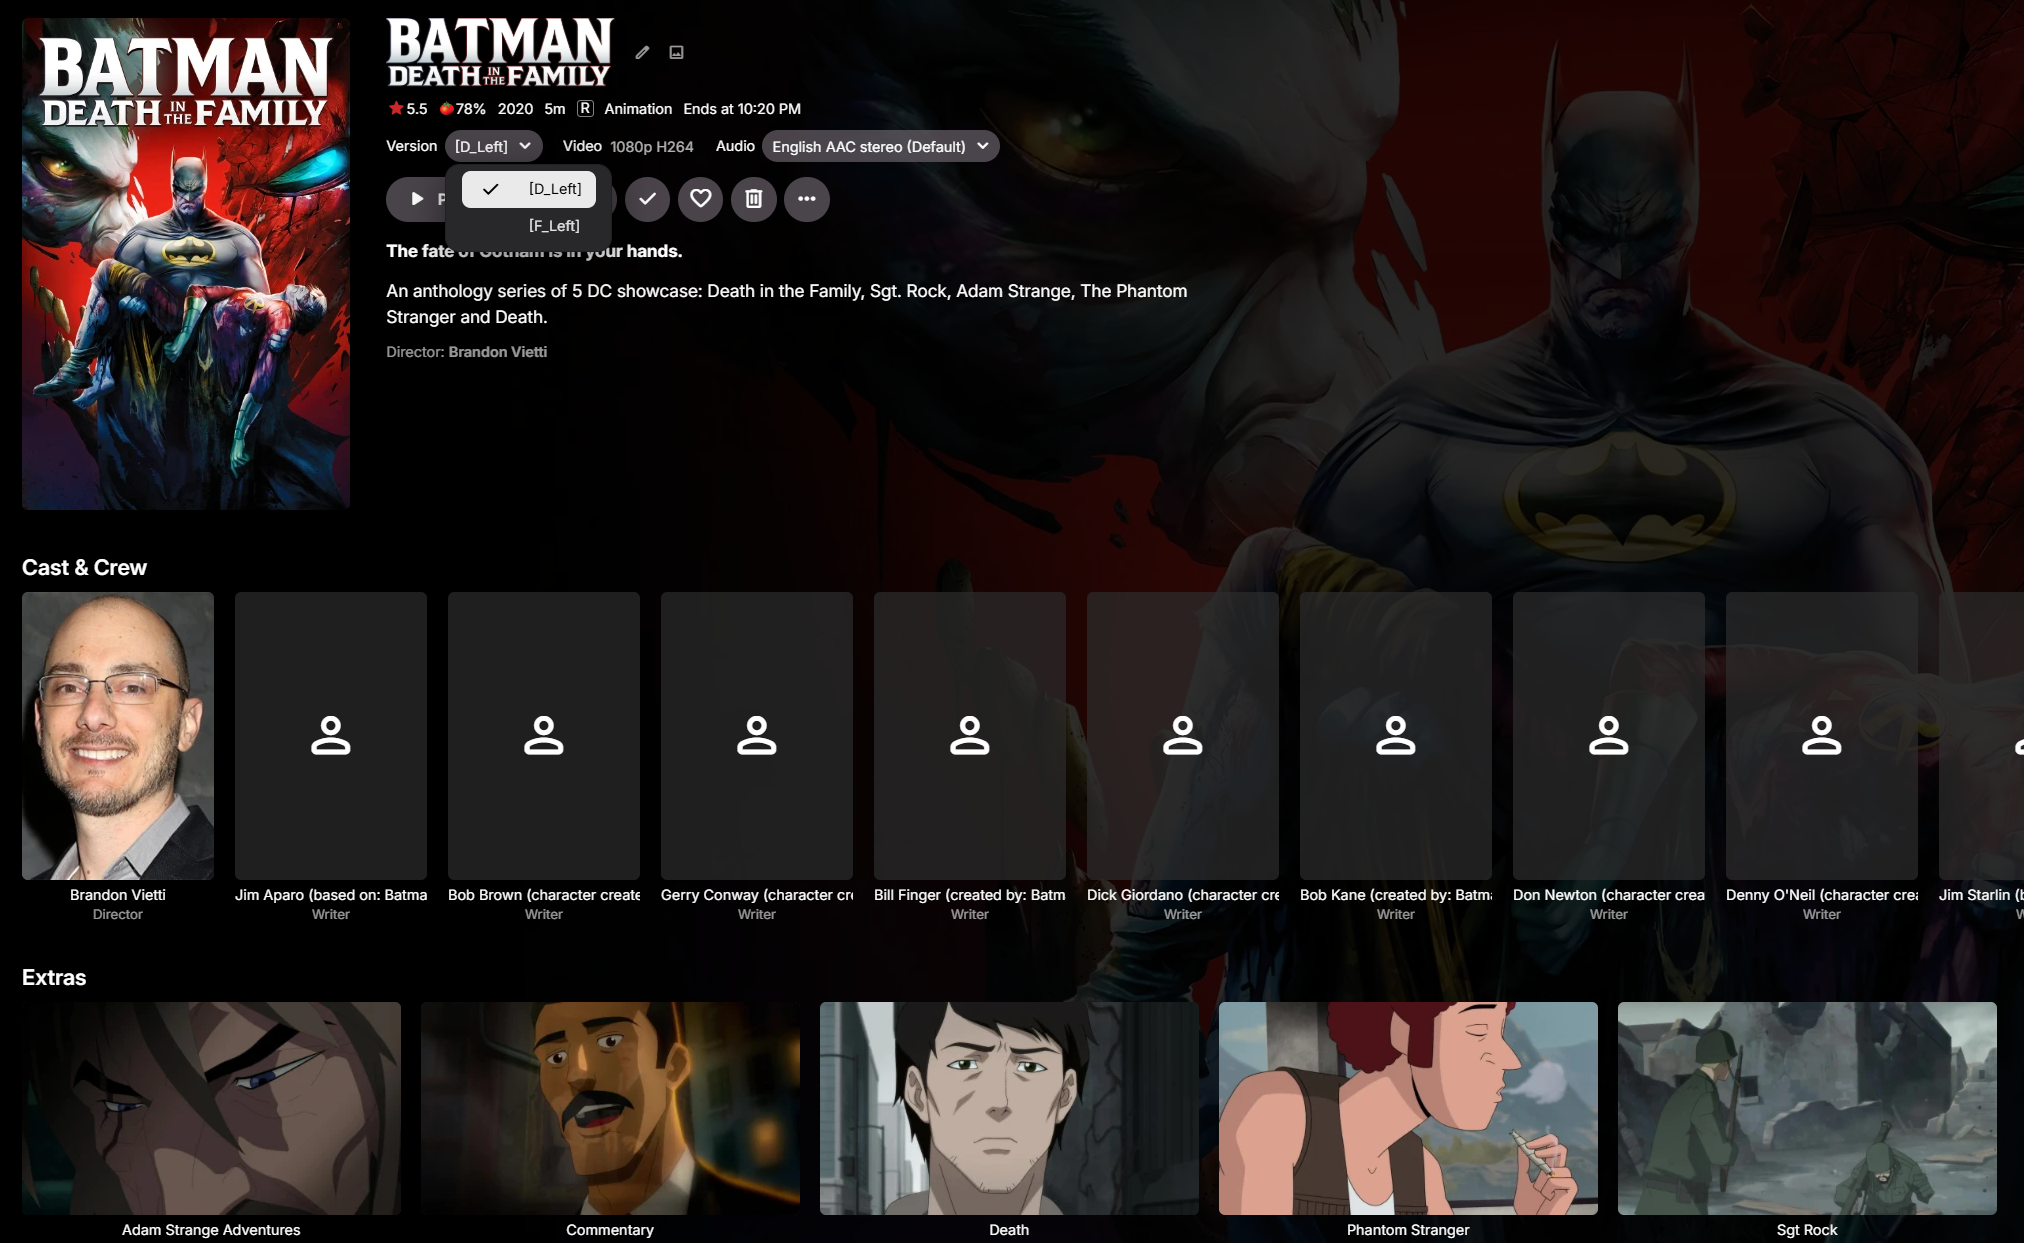Open Bob Kane's person placeholder card
This screenshot has width=2024, height=1243.
pyautogui.click(x=1396, y=736)
